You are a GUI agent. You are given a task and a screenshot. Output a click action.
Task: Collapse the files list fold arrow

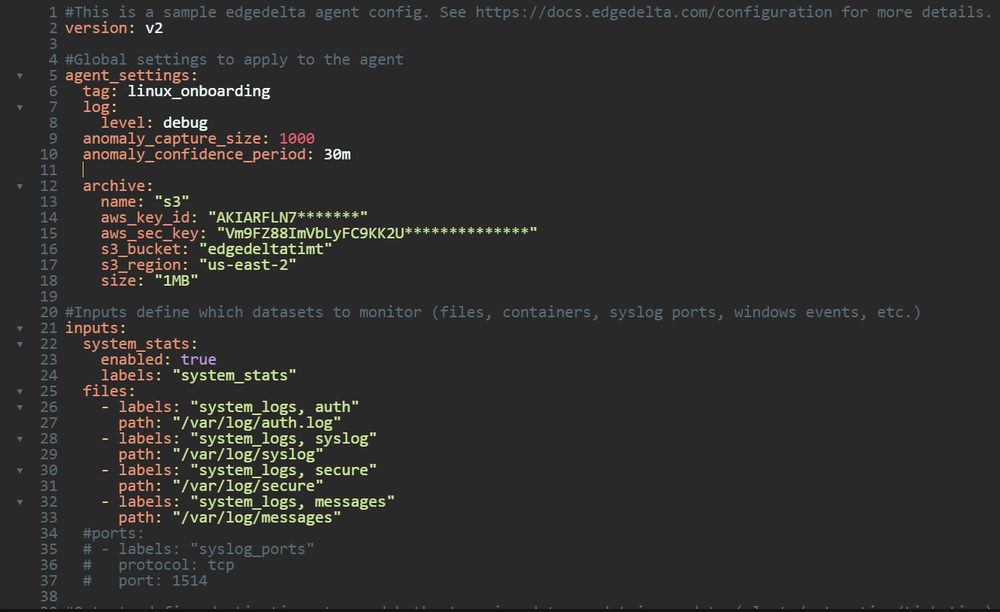pos(20,391)
